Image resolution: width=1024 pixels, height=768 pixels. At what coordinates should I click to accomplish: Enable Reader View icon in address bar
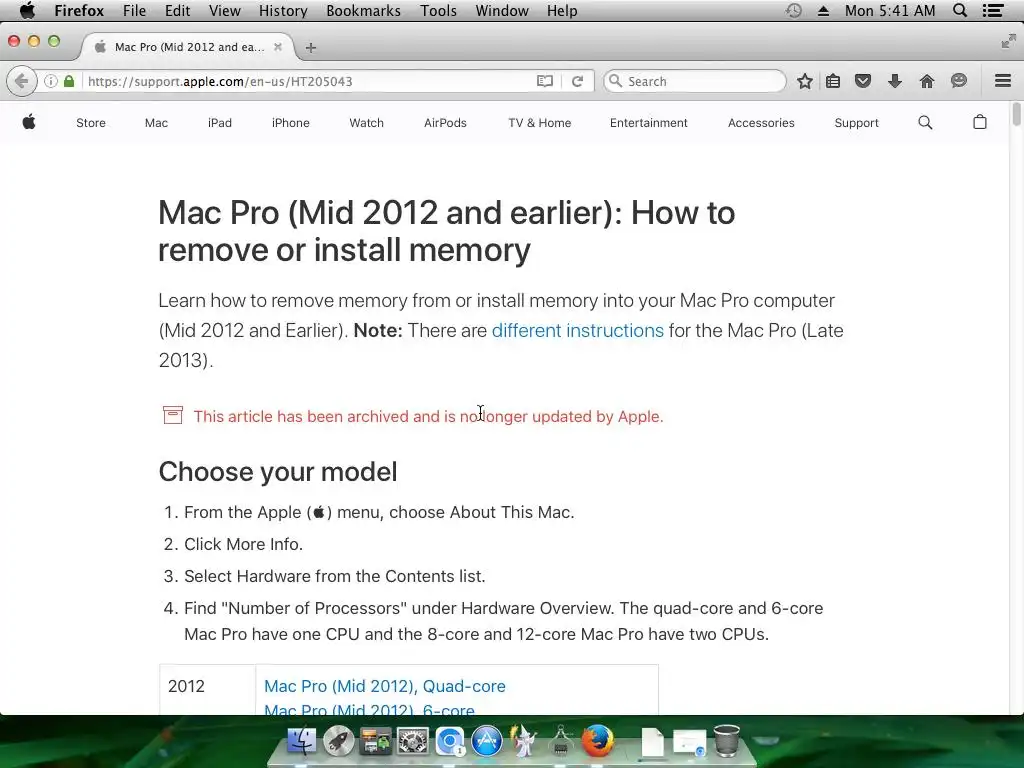pyautogui.click(x=545, y=82)
